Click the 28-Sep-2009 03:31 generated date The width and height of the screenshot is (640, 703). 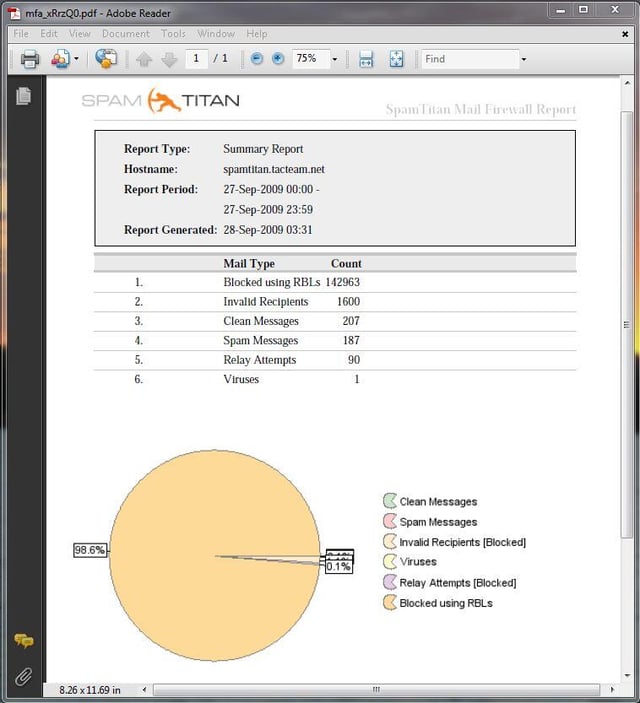point(268,230)
